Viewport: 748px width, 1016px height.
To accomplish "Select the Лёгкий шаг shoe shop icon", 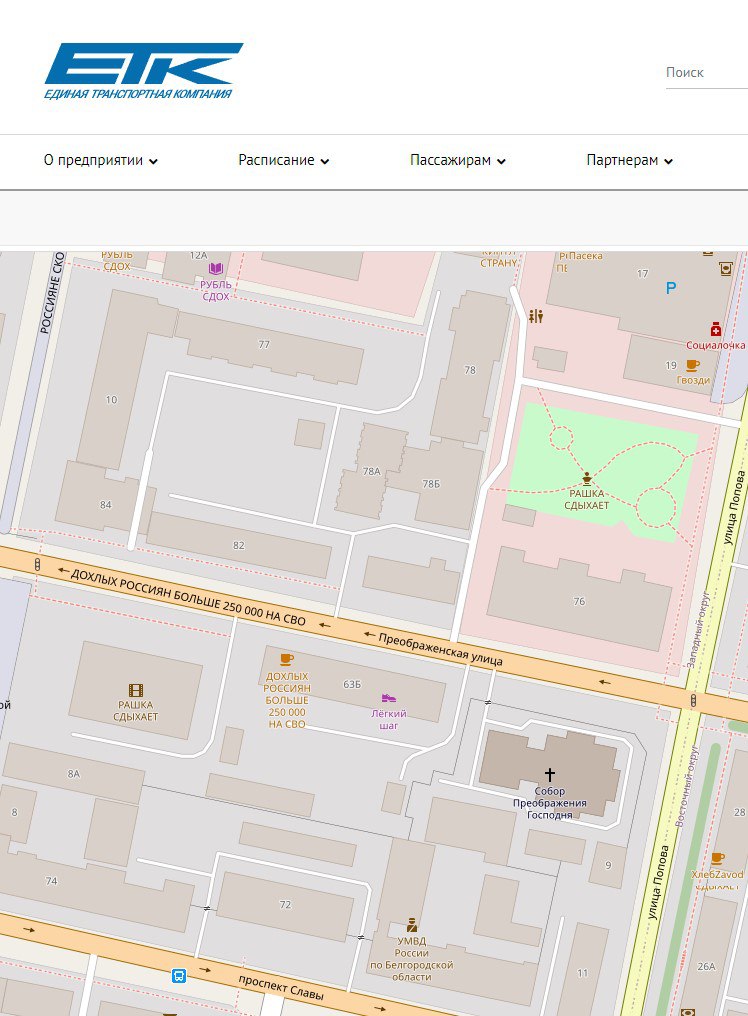I will click(388, 697).
